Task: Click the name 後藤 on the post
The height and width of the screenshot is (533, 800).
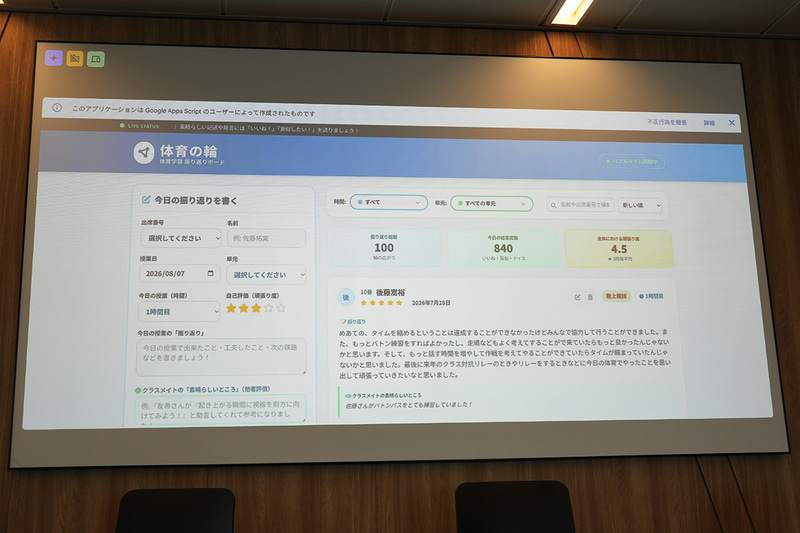Action: pos(390,292)
